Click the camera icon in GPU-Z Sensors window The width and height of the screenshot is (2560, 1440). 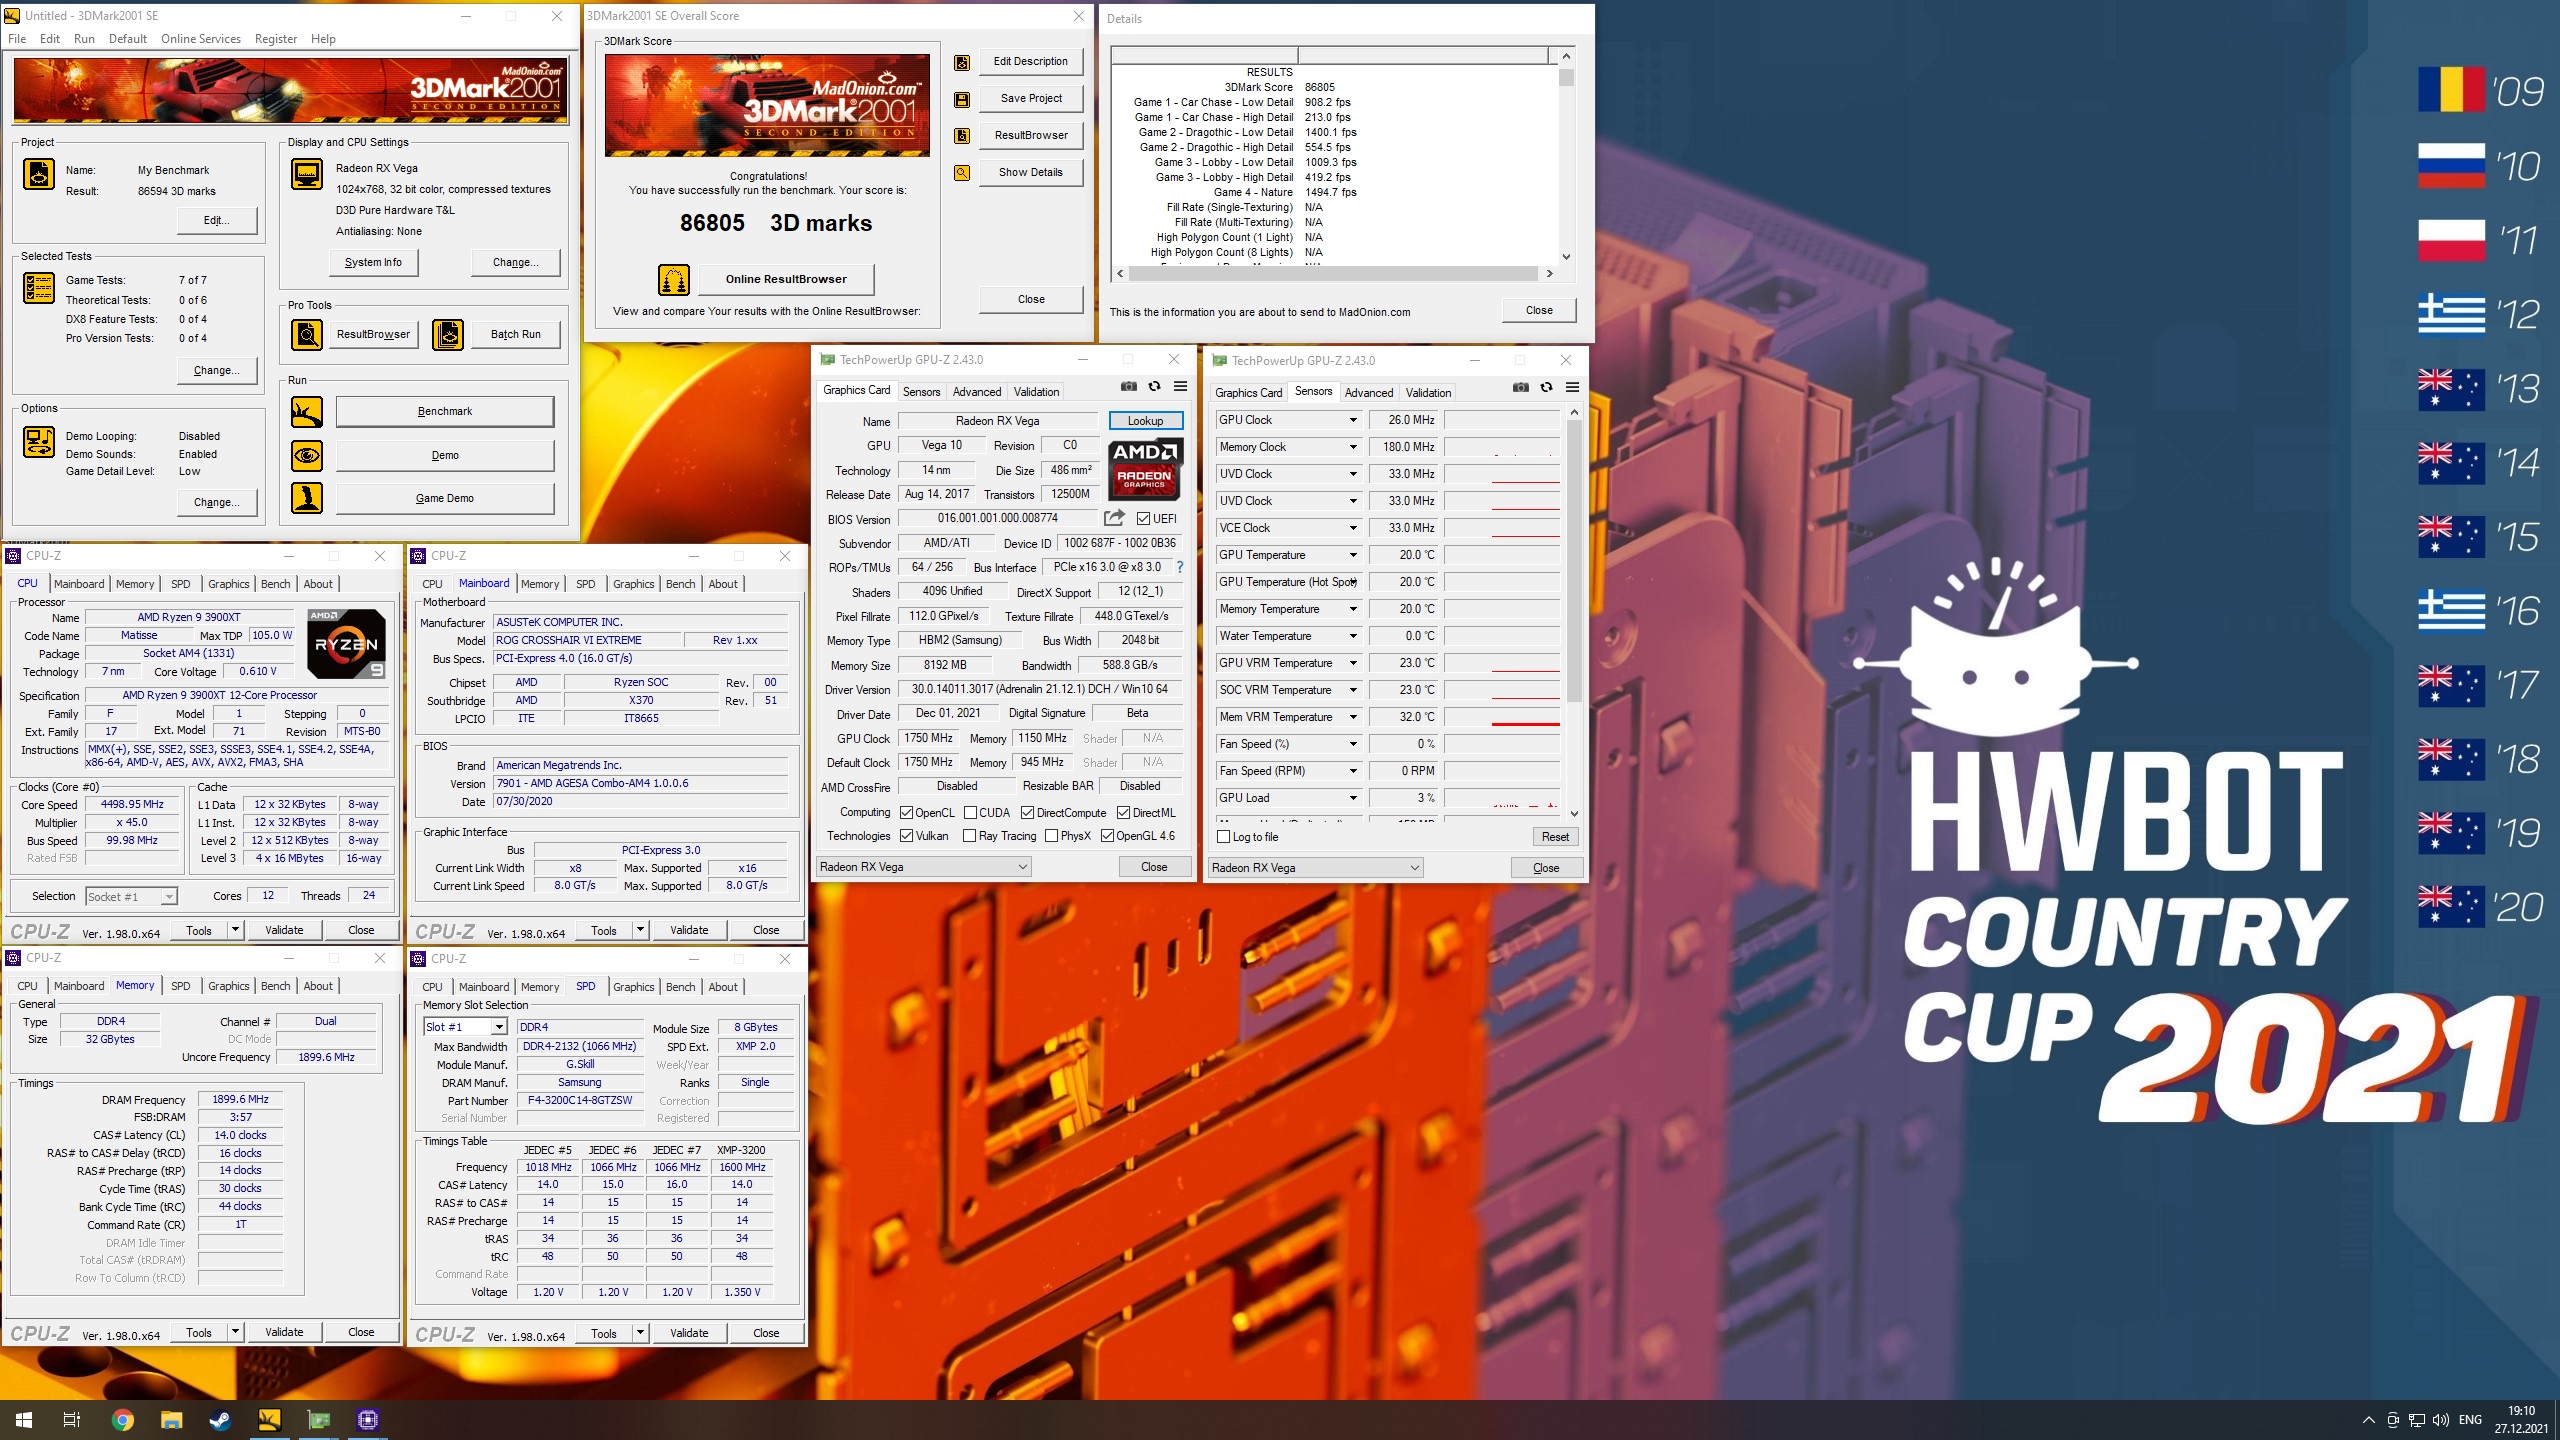point(1521,388)
